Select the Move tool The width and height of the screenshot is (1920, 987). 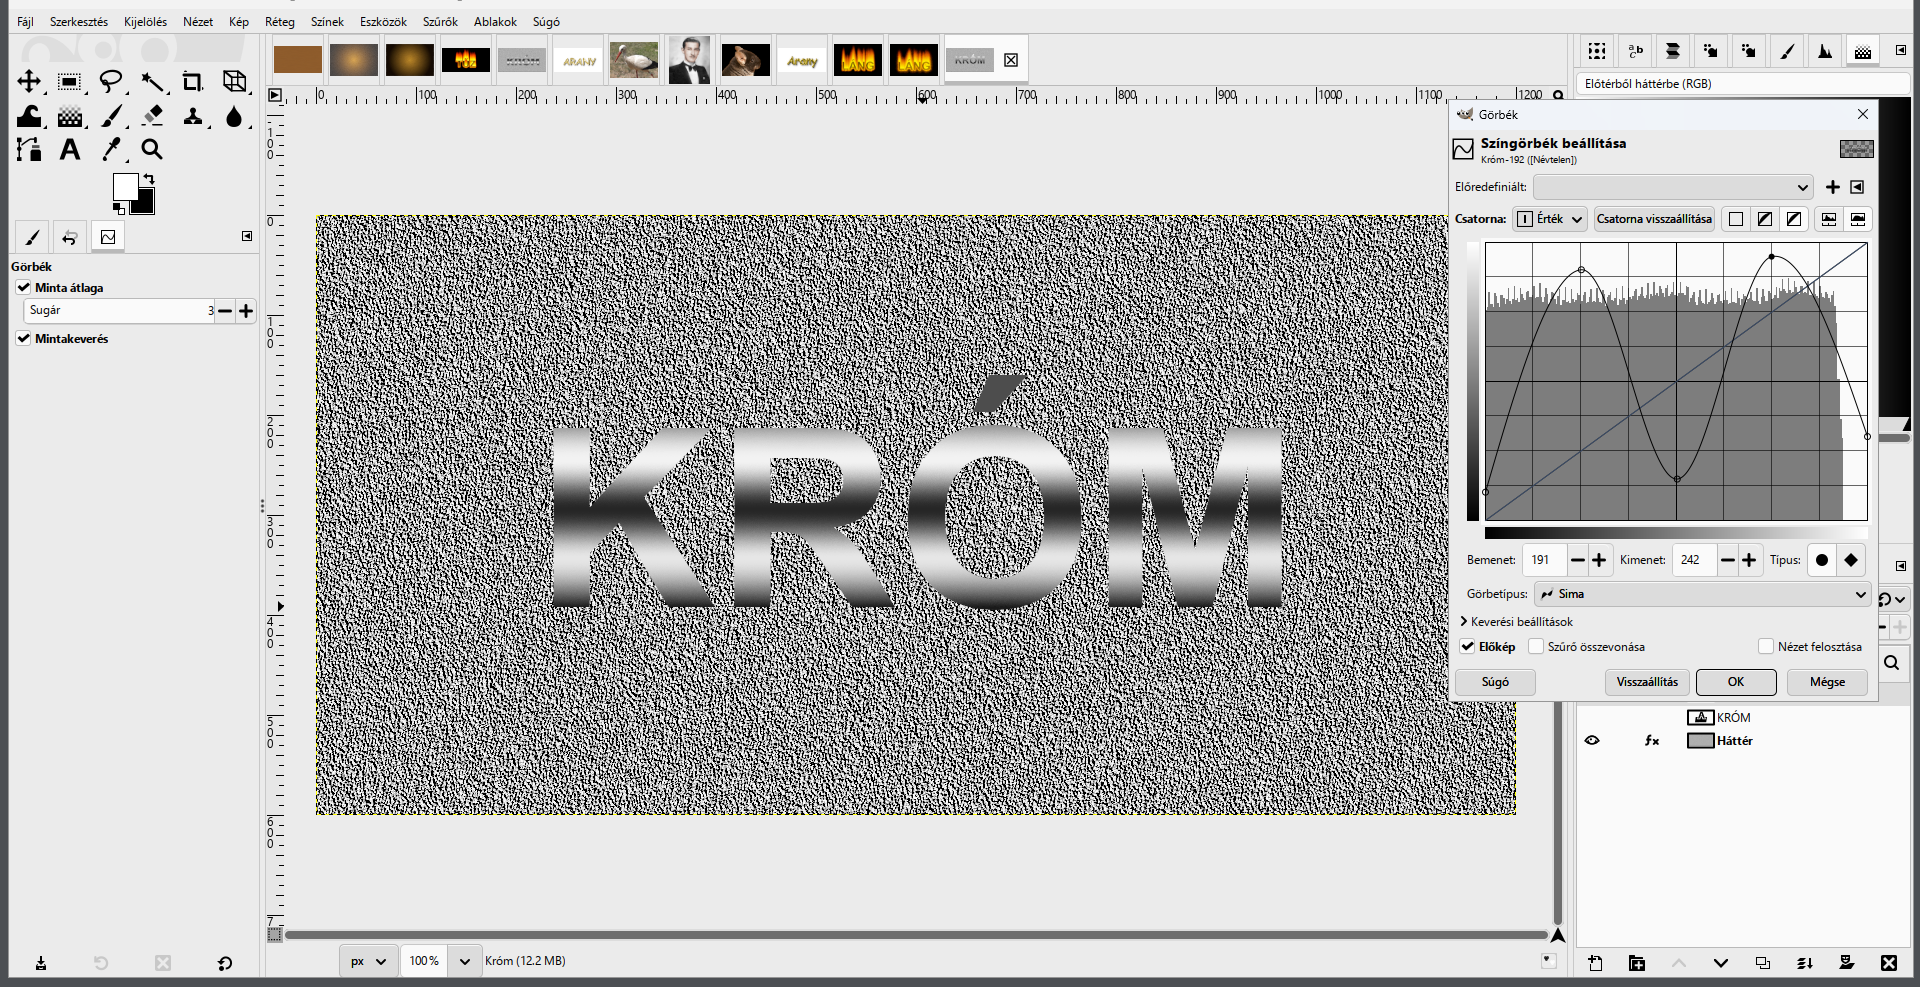tap(29, 81)
